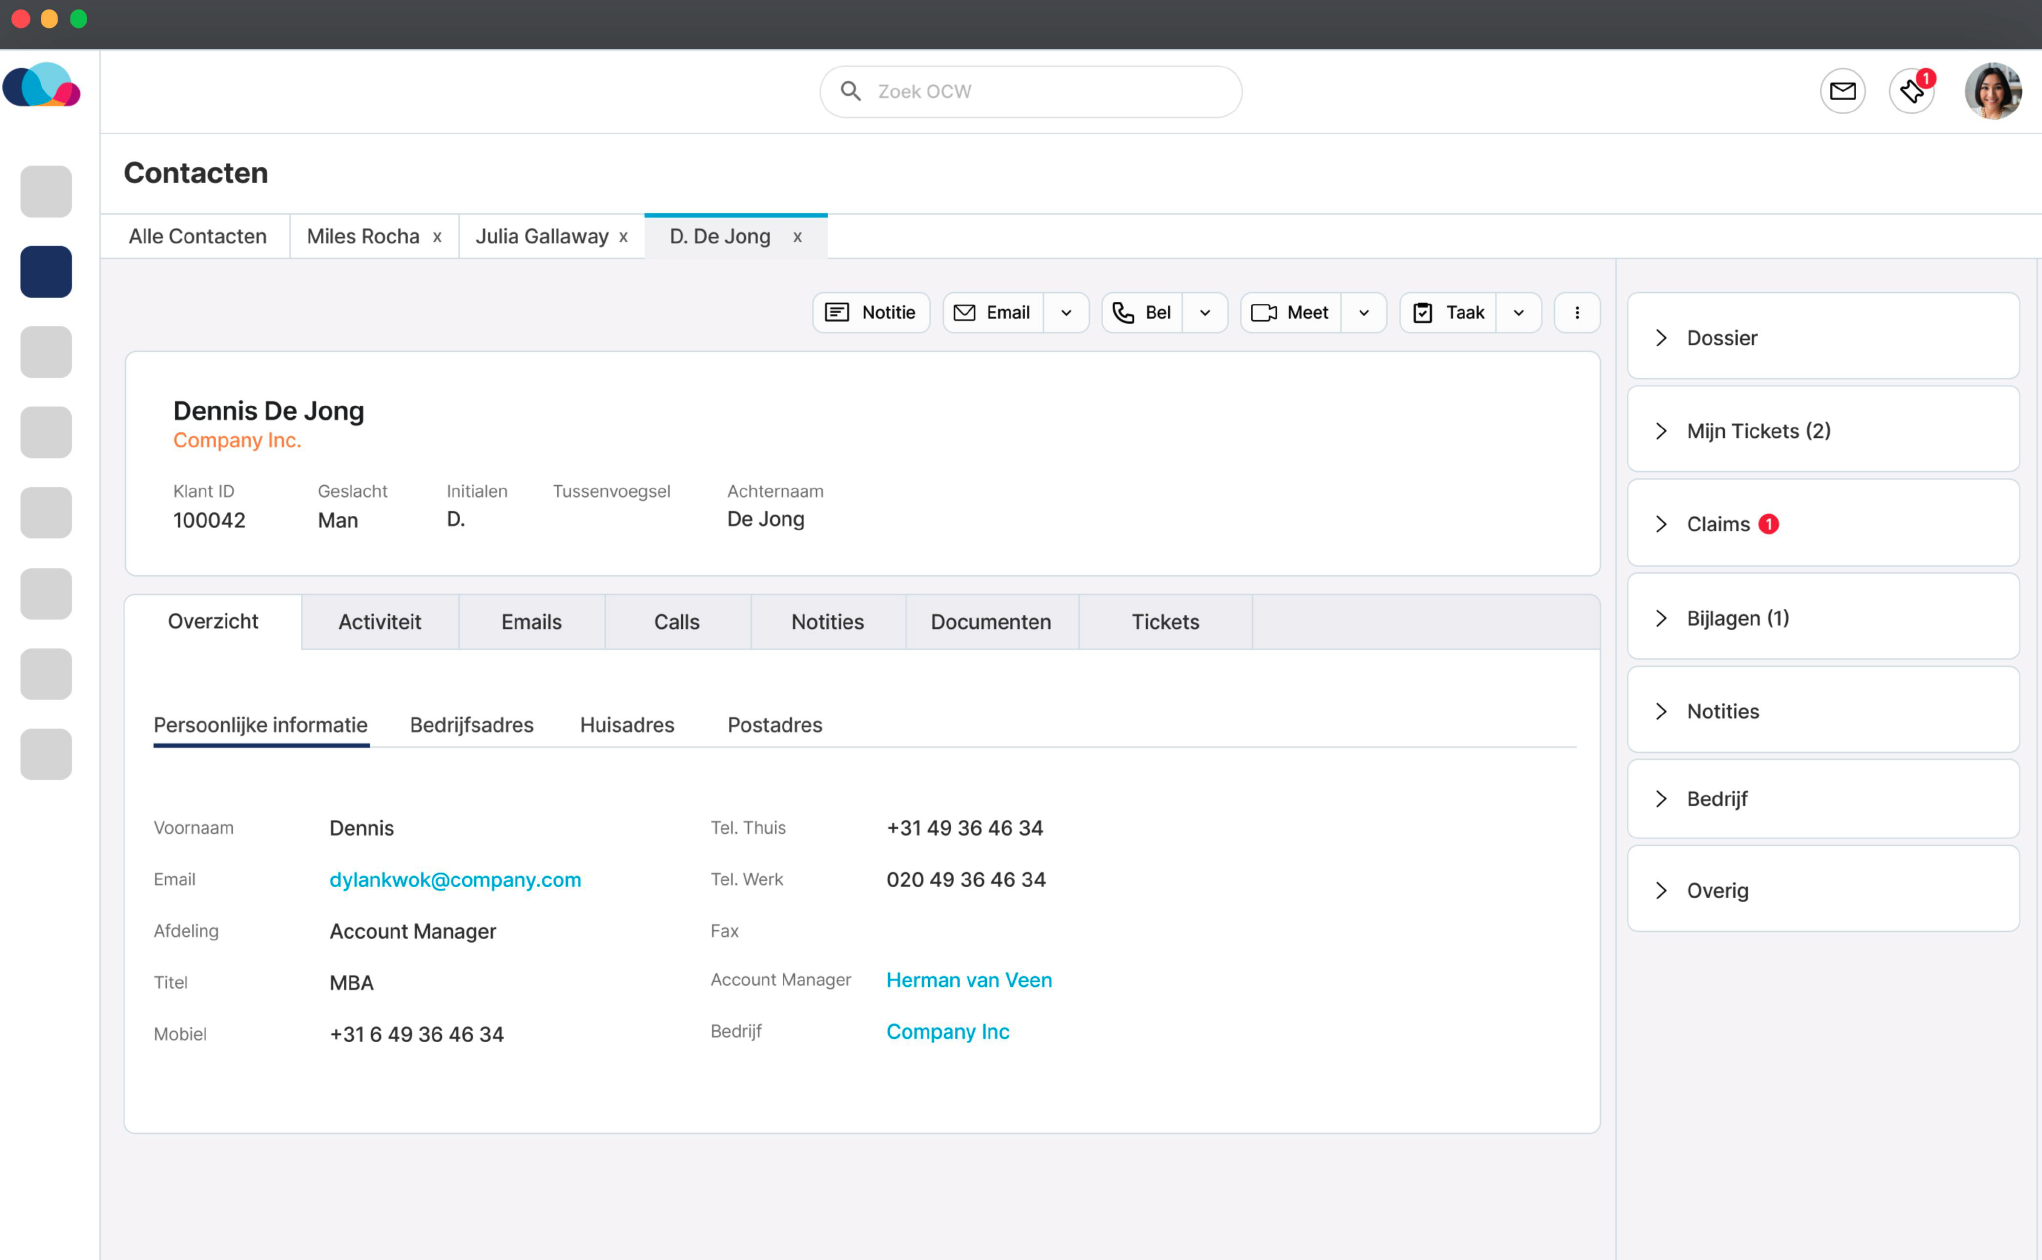Click the Notitie note icon button

coord(871,313)
